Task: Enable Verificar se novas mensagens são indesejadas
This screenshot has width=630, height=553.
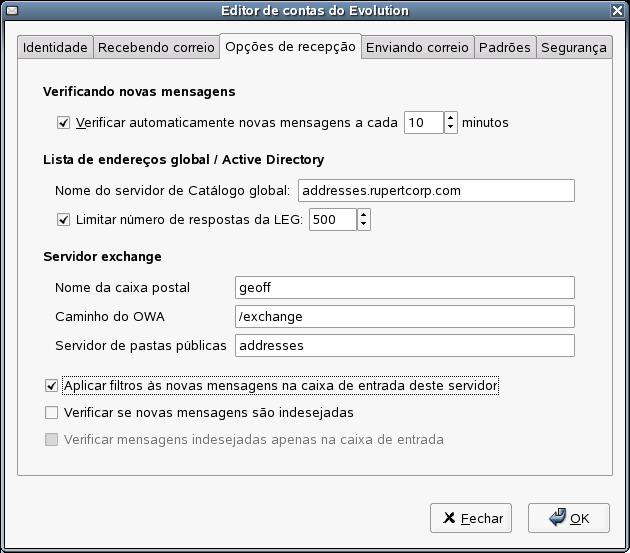Action: [x=51, y=413]
